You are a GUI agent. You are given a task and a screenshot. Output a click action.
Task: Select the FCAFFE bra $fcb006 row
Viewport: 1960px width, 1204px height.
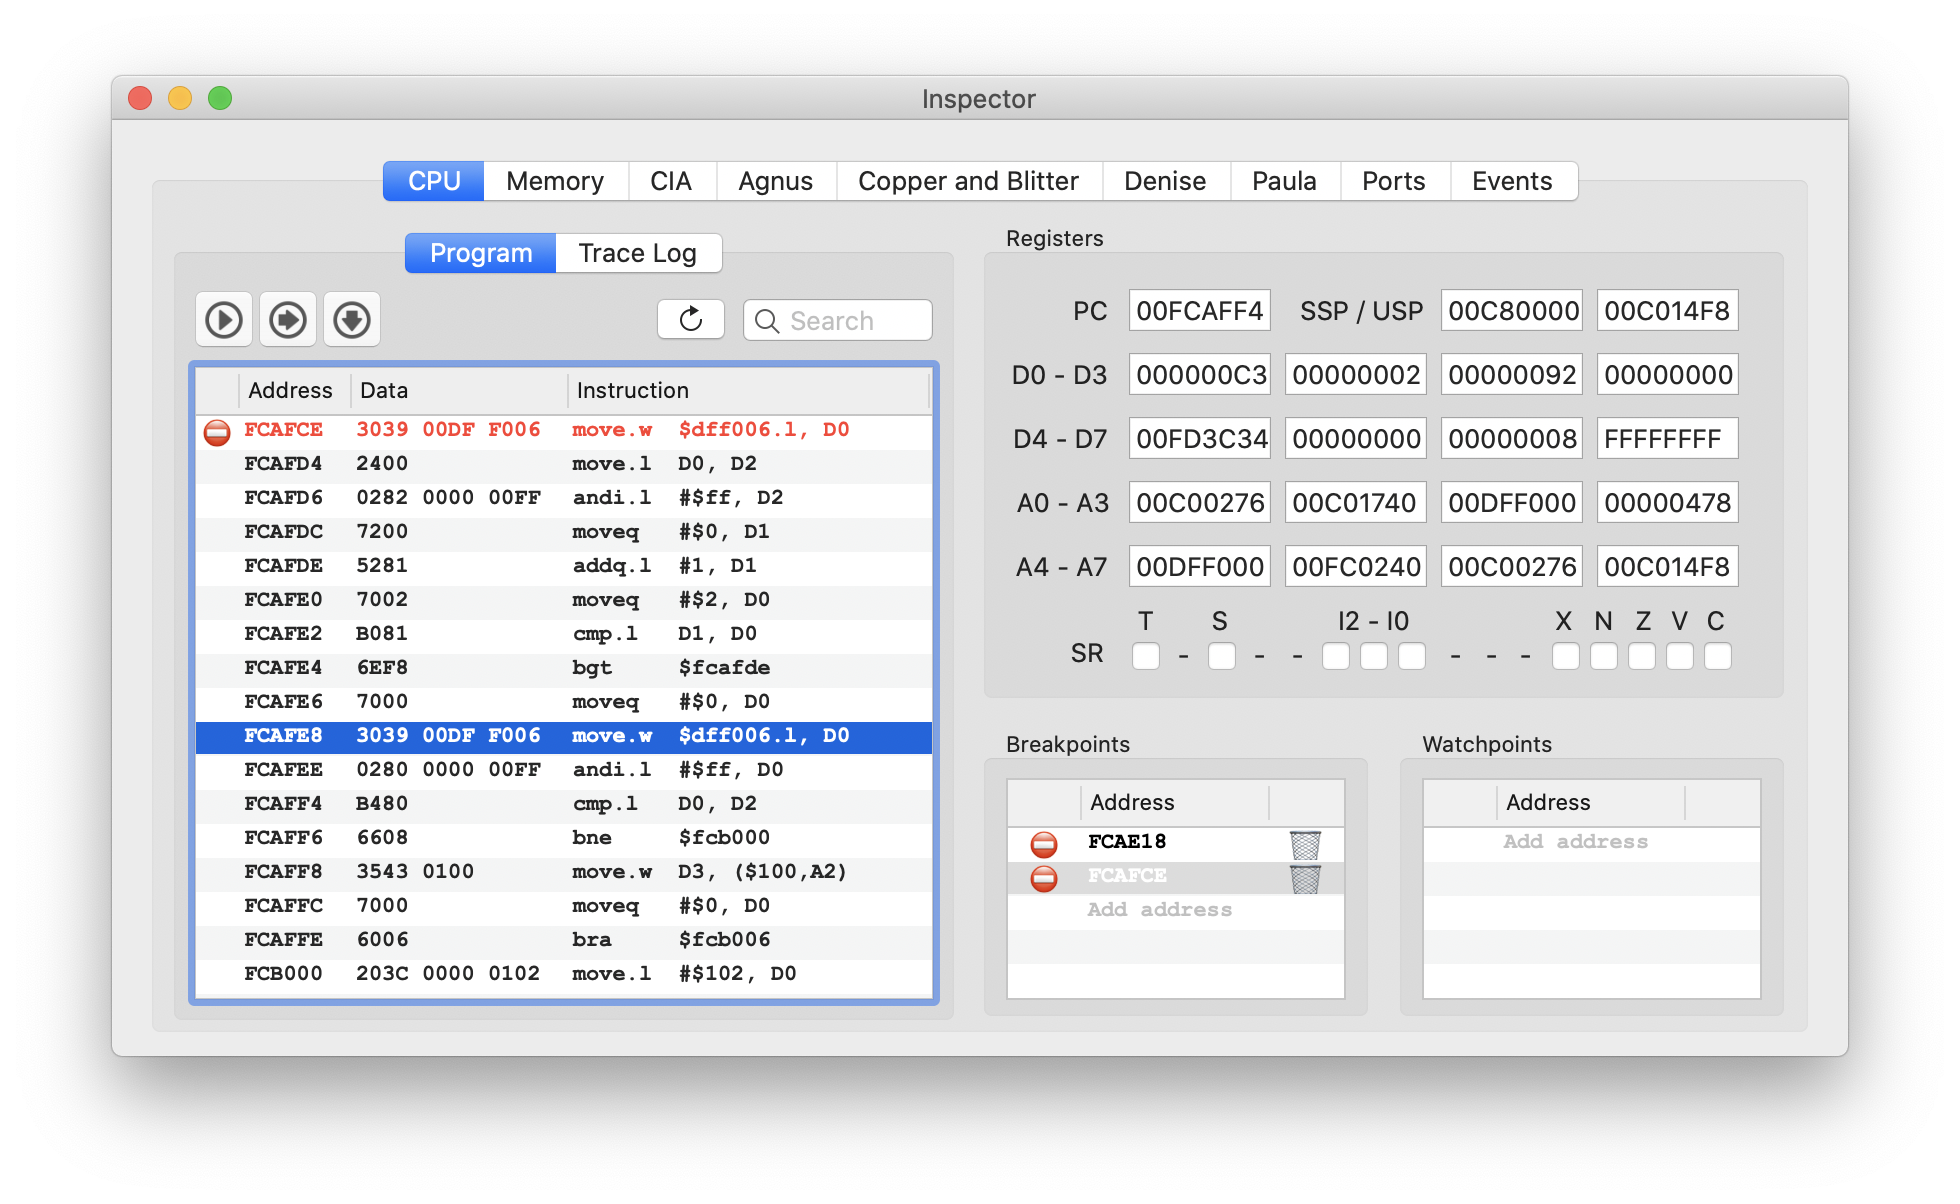click(x=564, y=941)
